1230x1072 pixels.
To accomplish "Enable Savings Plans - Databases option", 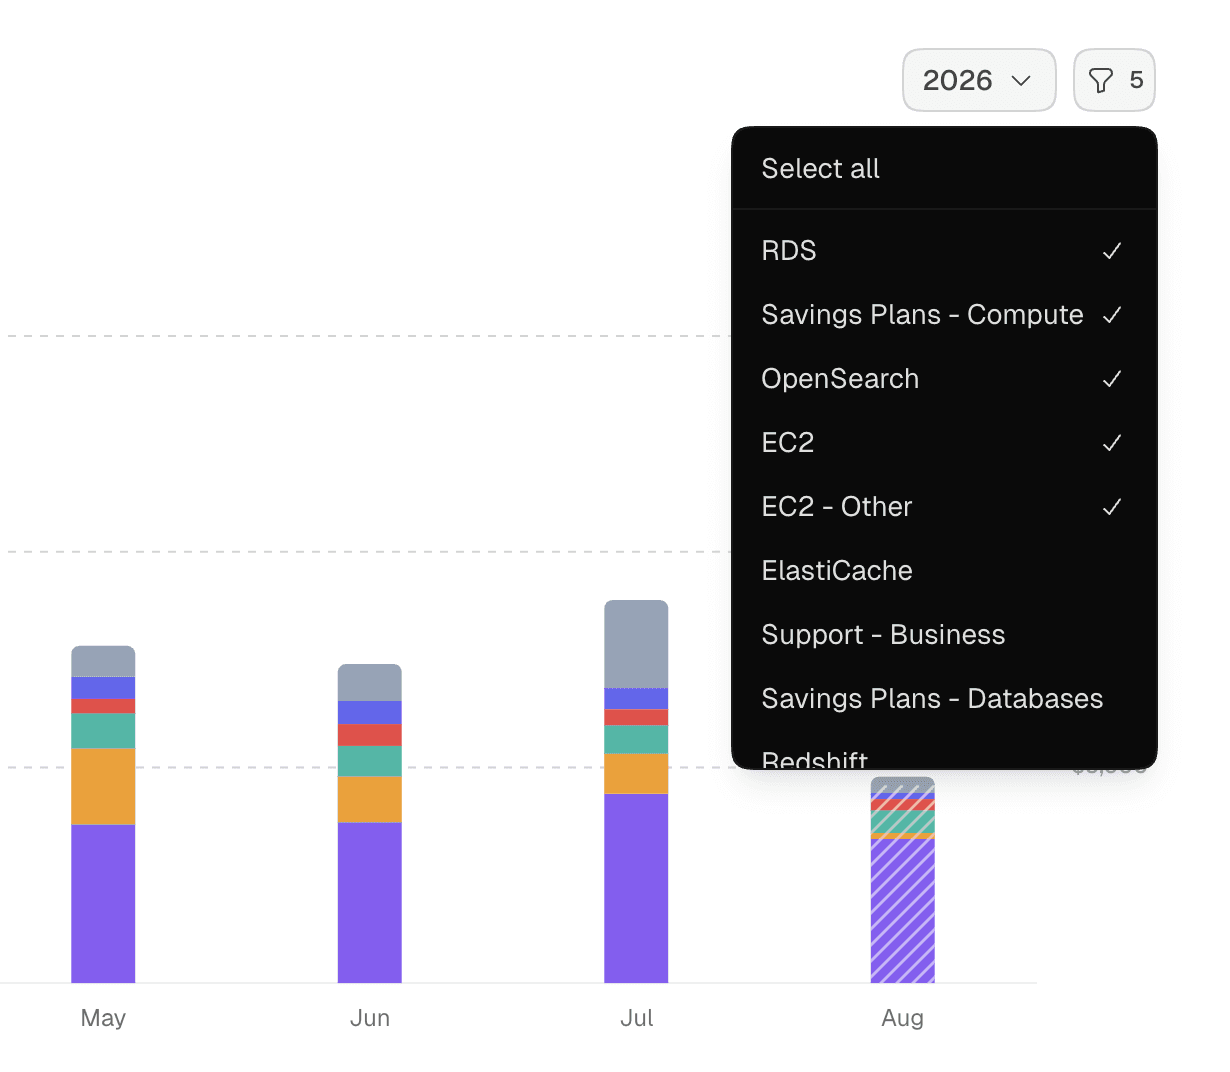I will coord(944,699).
